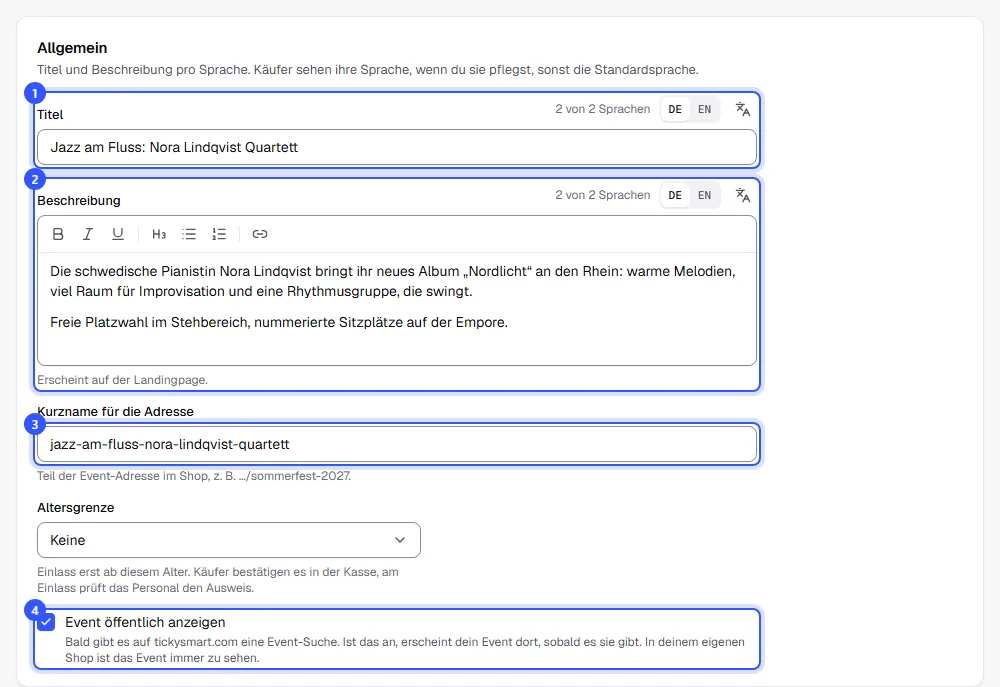Click the 'Erscheint auf der Landingpage.' hint
The height and width of the screenshot is (687, 1000).
click(x=122, y=380)
